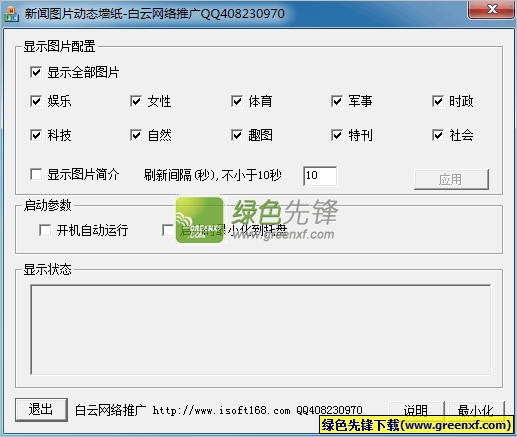Toggle the 特刊 category checkbox

(337, 135)
